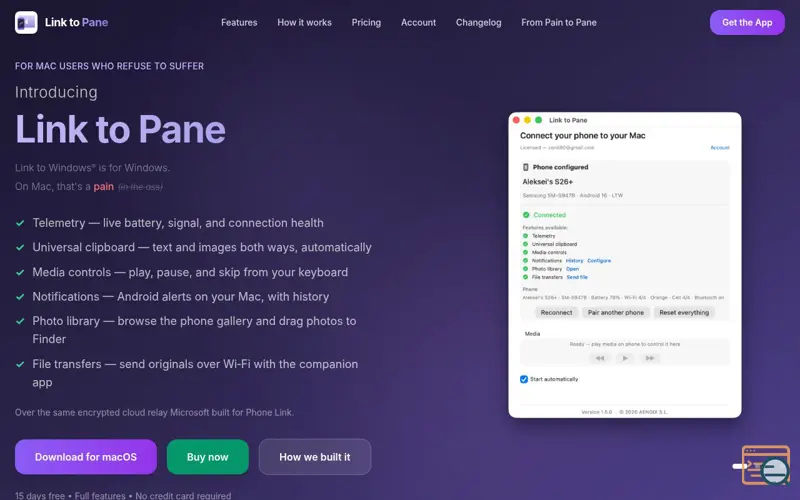Screen dimensions: 800x500
Task: Open notifications History link
Action: tap(574, 261)
